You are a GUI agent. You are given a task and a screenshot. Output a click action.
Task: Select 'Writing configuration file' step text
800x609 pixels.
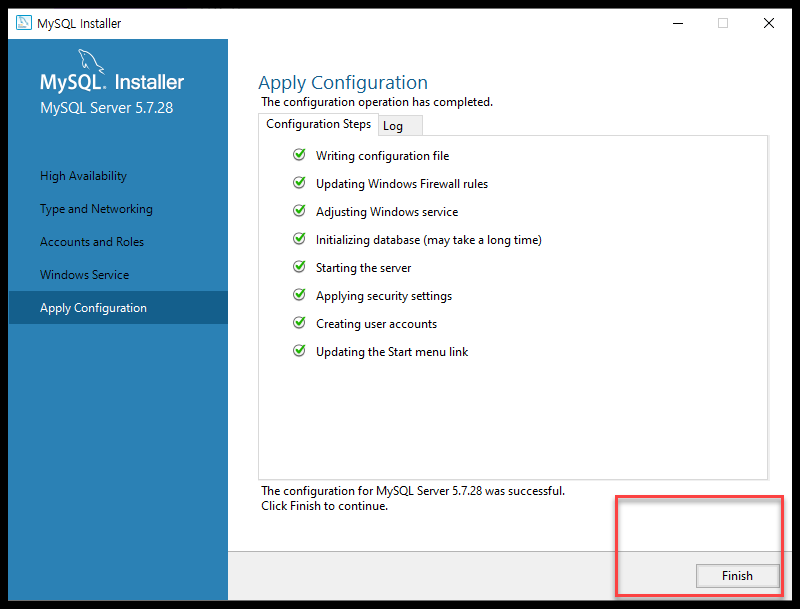coord(383,156)
